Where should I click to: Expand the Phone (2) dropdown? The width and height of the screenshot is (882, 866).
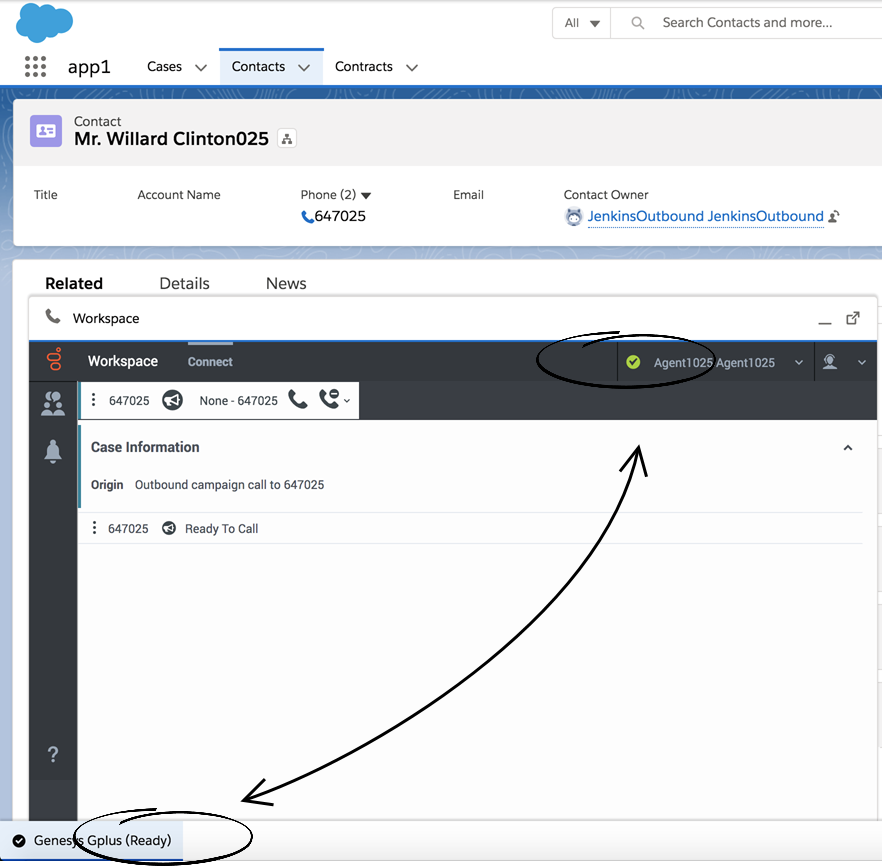[x=366, y=195]
